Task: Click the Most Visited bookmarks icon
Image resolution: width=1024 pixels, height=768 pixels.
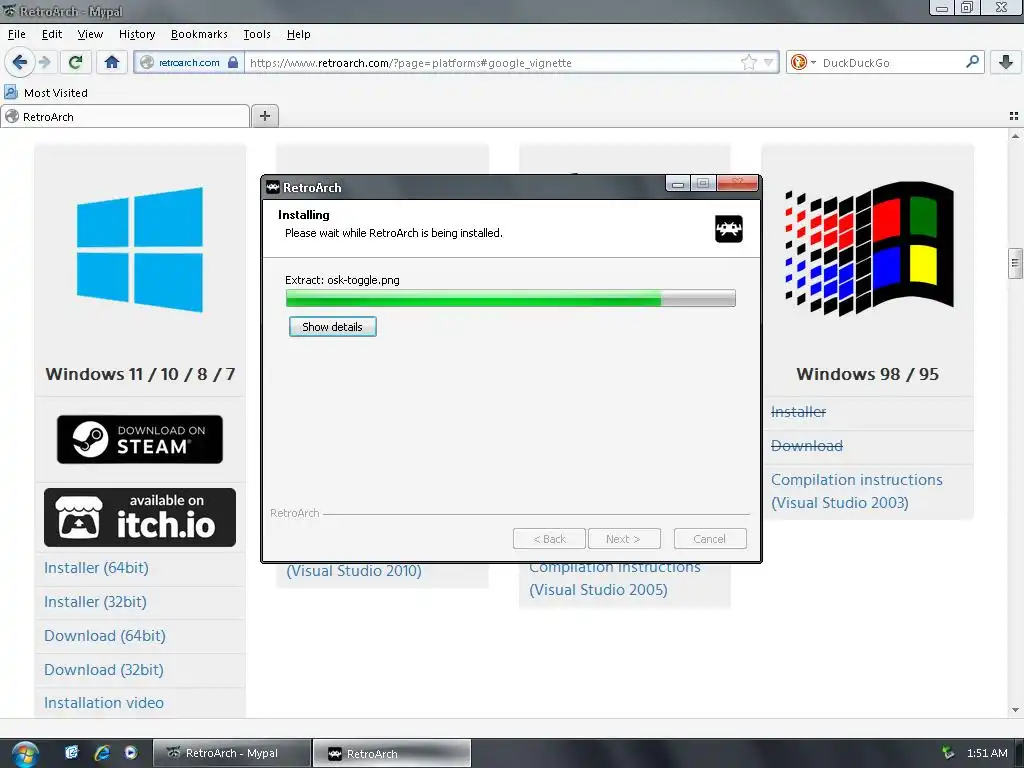Action: click(11, 92)
